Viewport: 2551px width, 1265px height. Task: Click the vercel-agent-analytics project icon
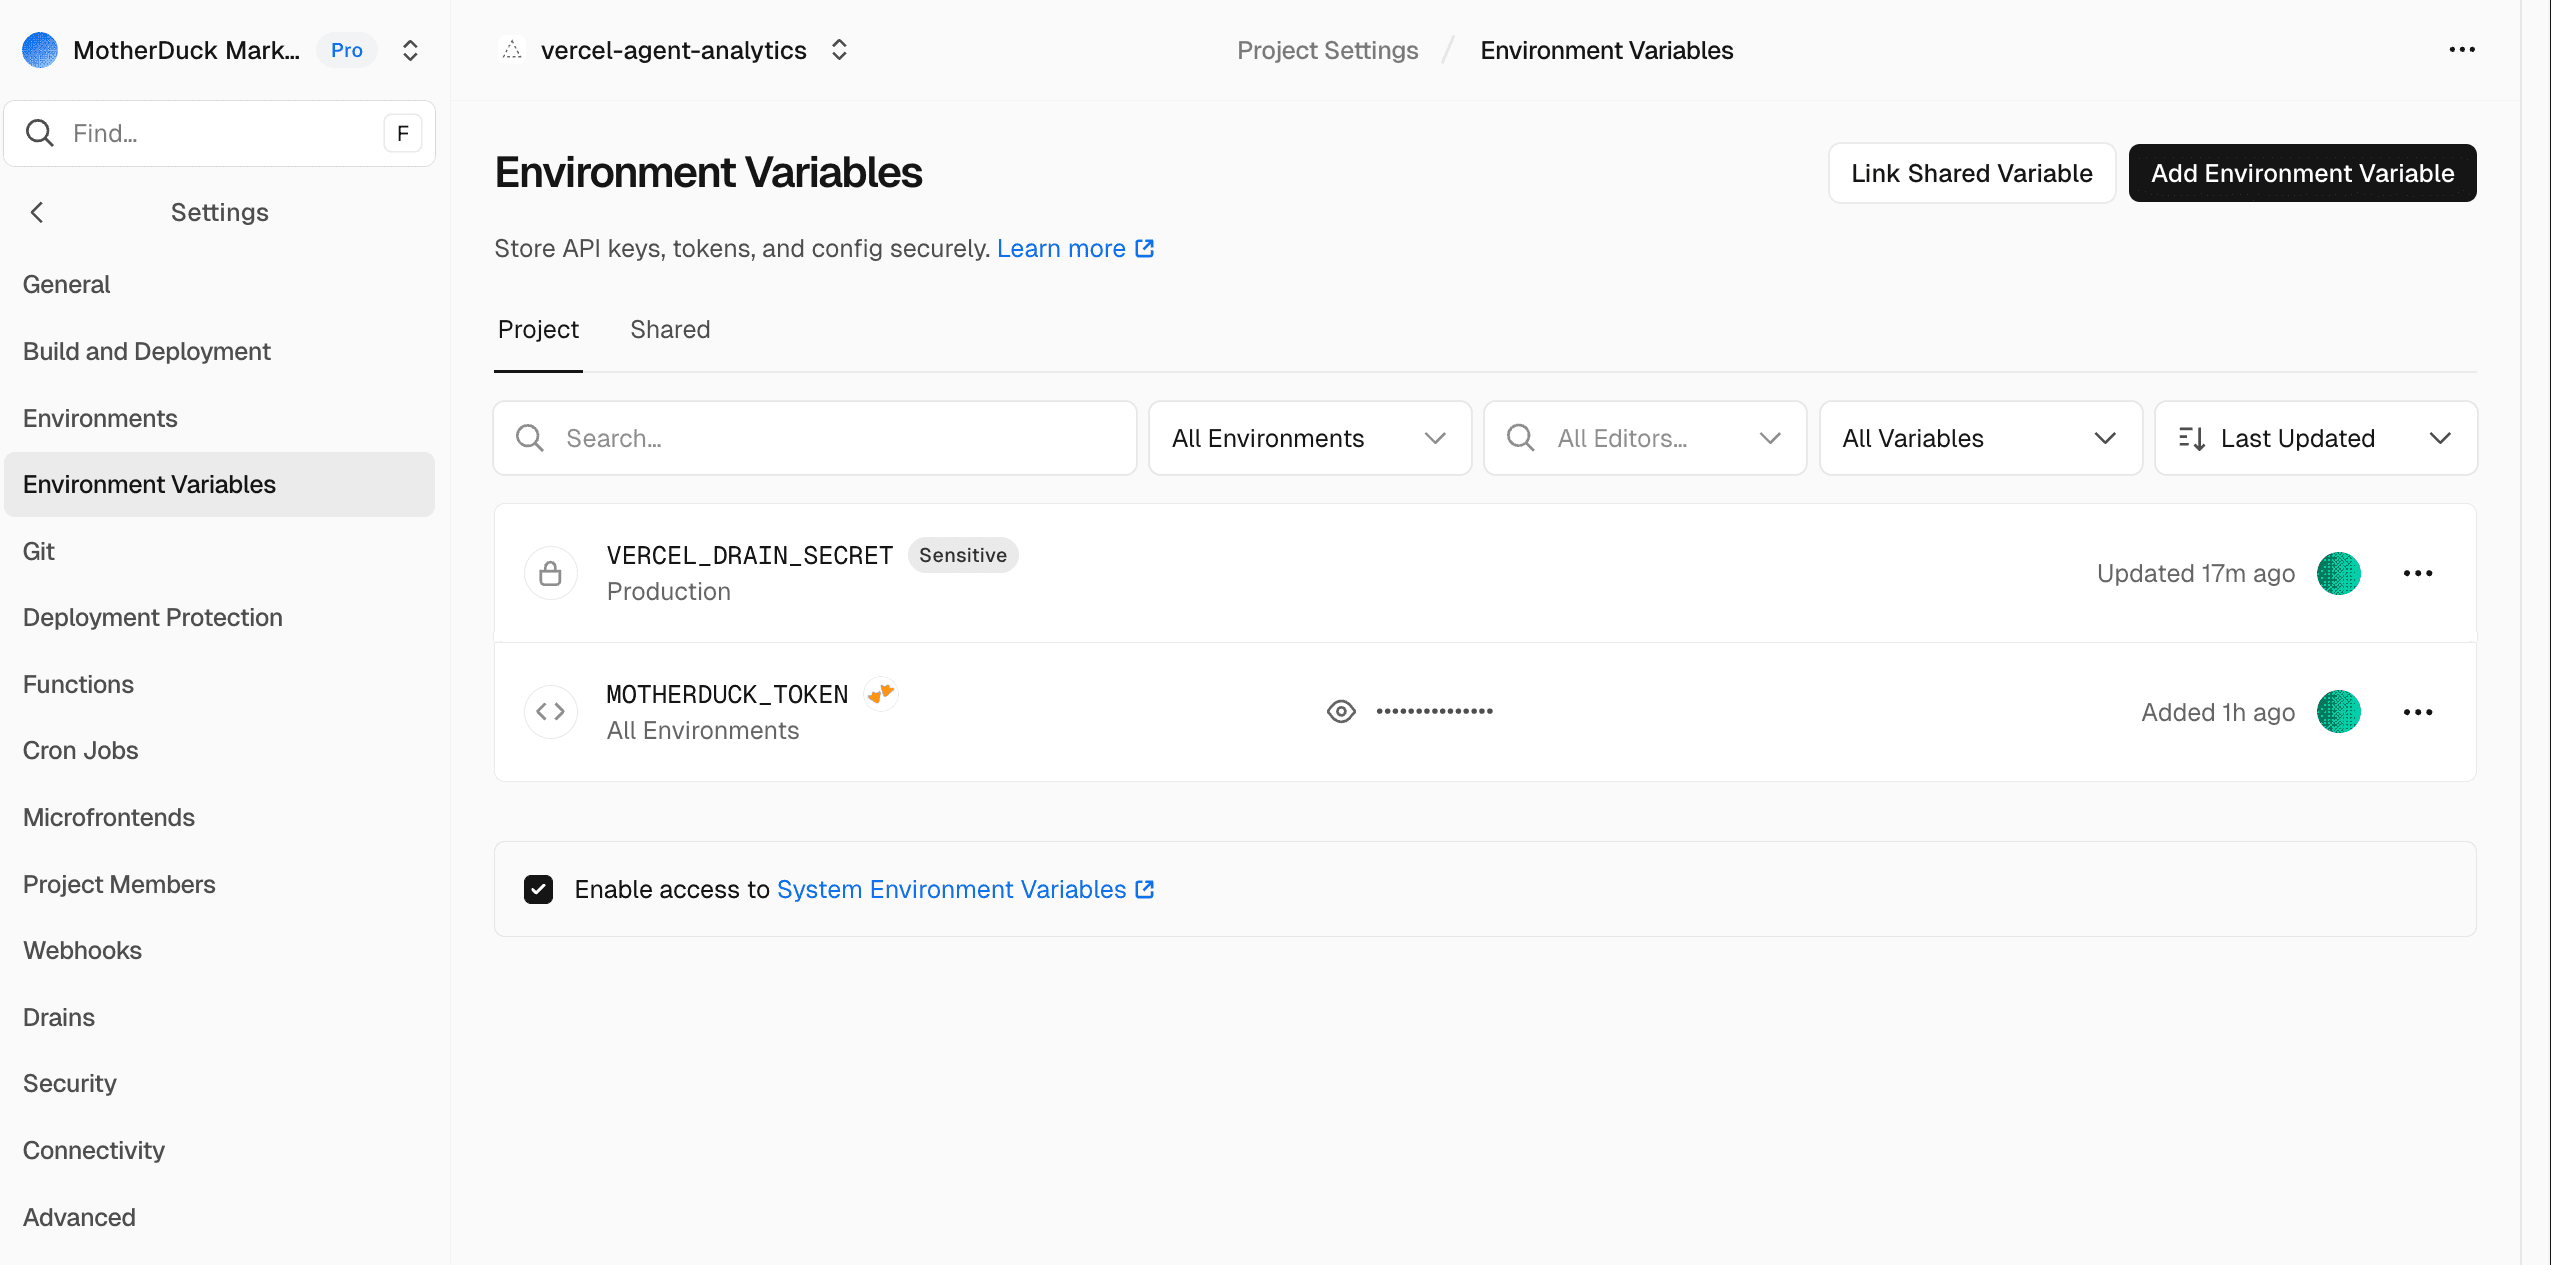512,49
